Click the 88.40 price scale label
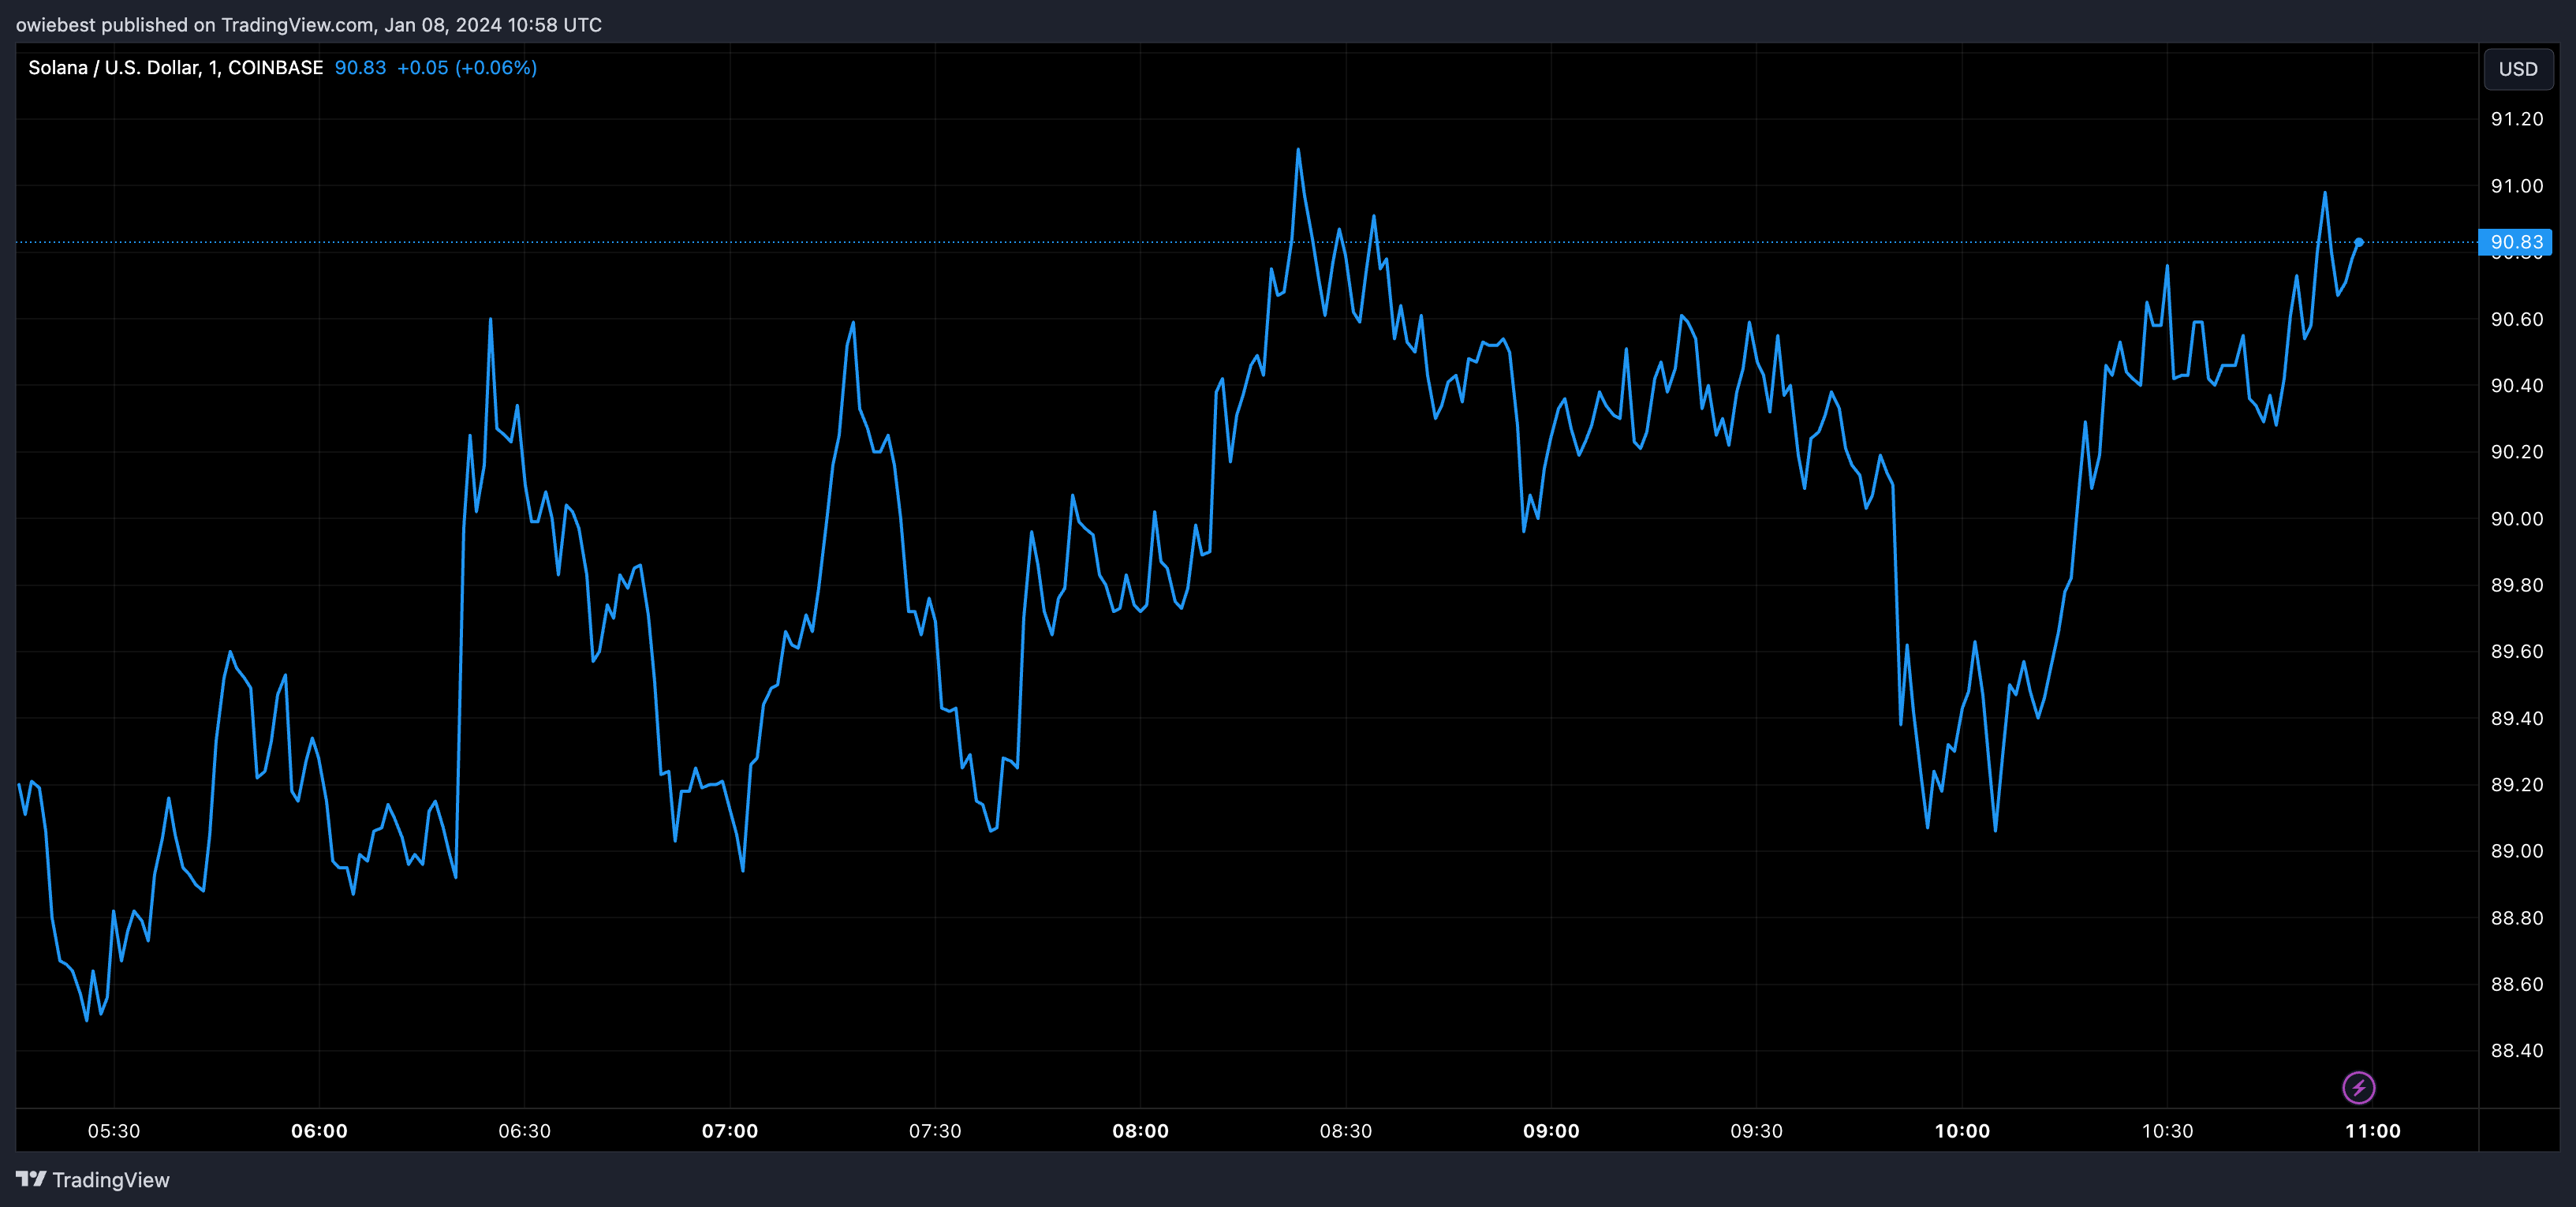Screen dimensions: 2576x1207 click(2516, 1050)
